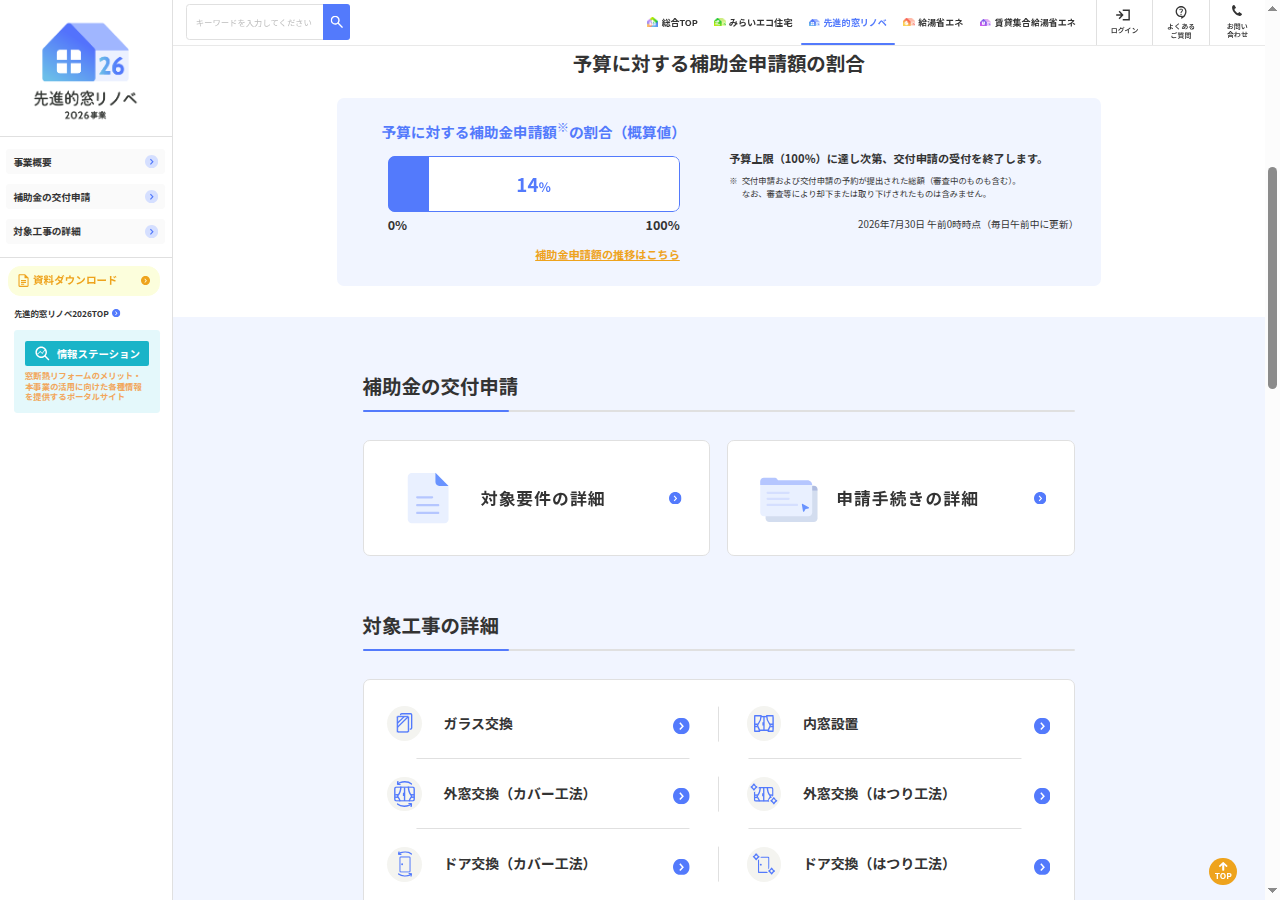The width and height of the screenshot is (1280, 900).
Task: Switch to the 総合TOP tab
Action: point(672,22)
